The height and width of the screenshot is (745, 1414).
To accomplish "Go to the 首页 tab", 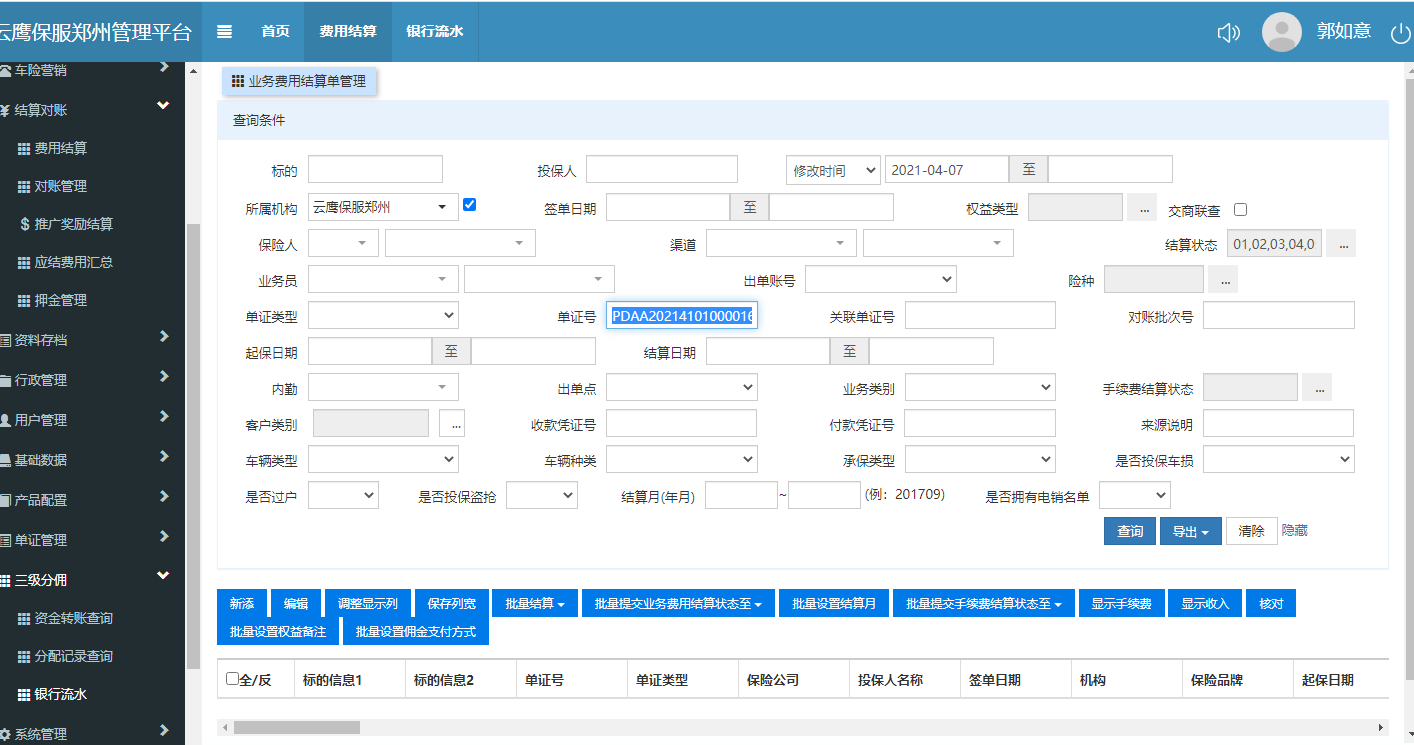I will (x=275, y=31).
